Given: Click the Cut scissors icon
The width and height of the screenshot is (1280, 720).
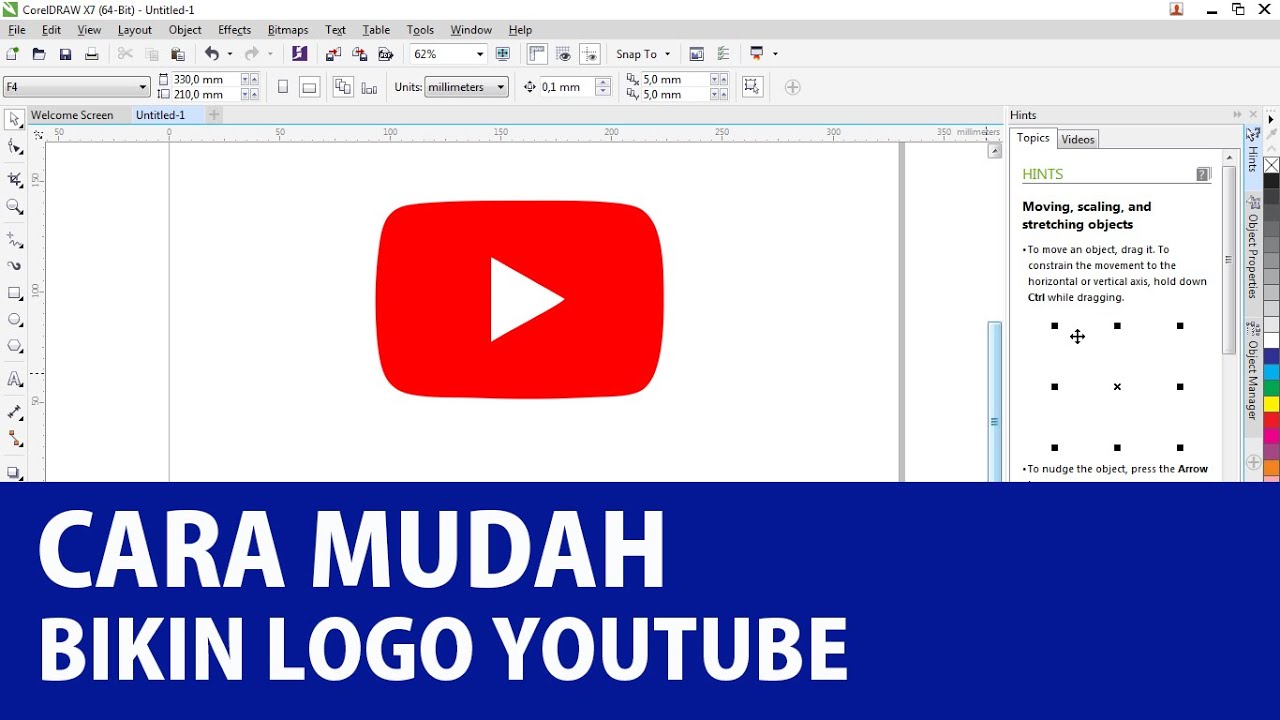Looking at the screenshot, I should coord(125,54).
